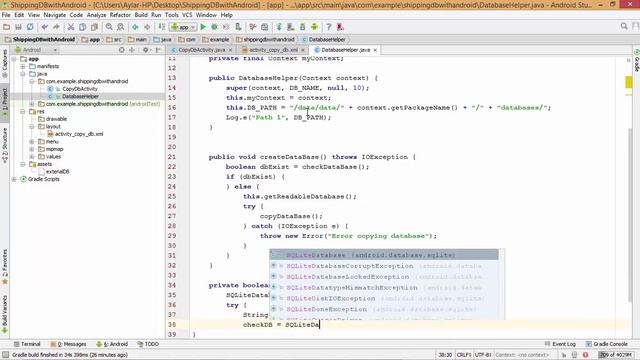Open the Refactor menu
The image size is (640, 360).
(x=120, y=15)
